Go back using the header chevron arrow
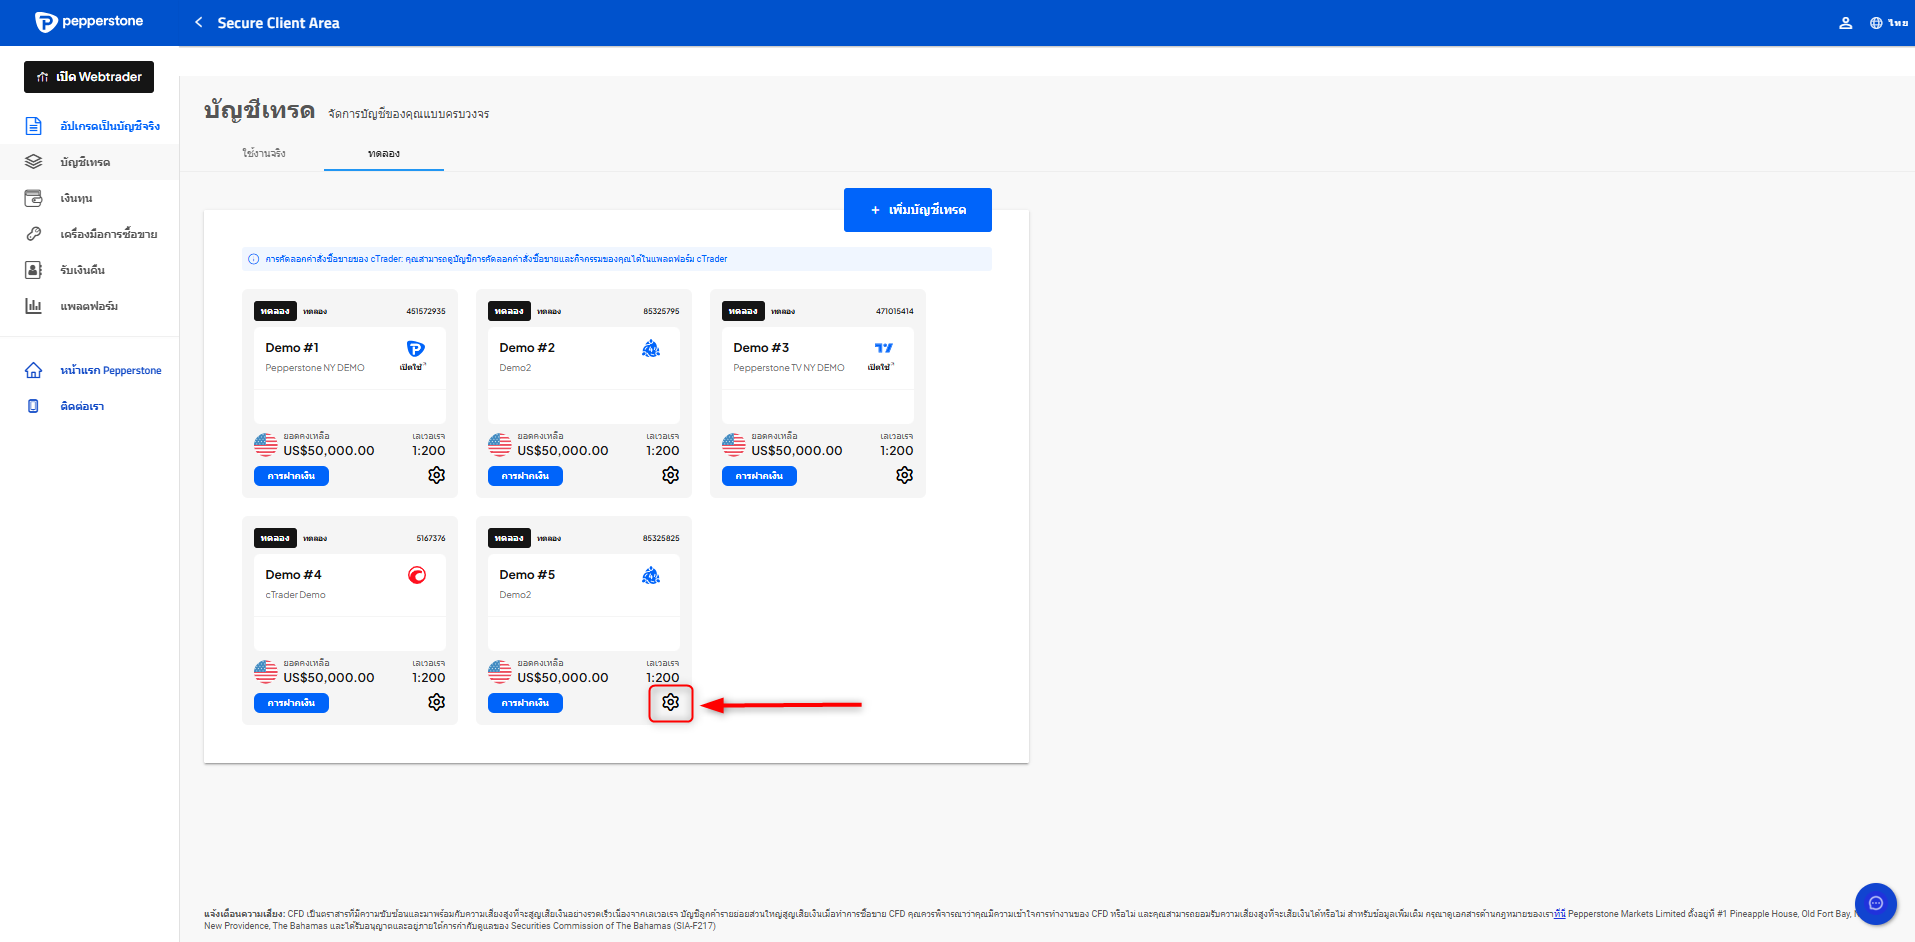1915x942 pixels. pyautogui.click(x=199, y=23)
